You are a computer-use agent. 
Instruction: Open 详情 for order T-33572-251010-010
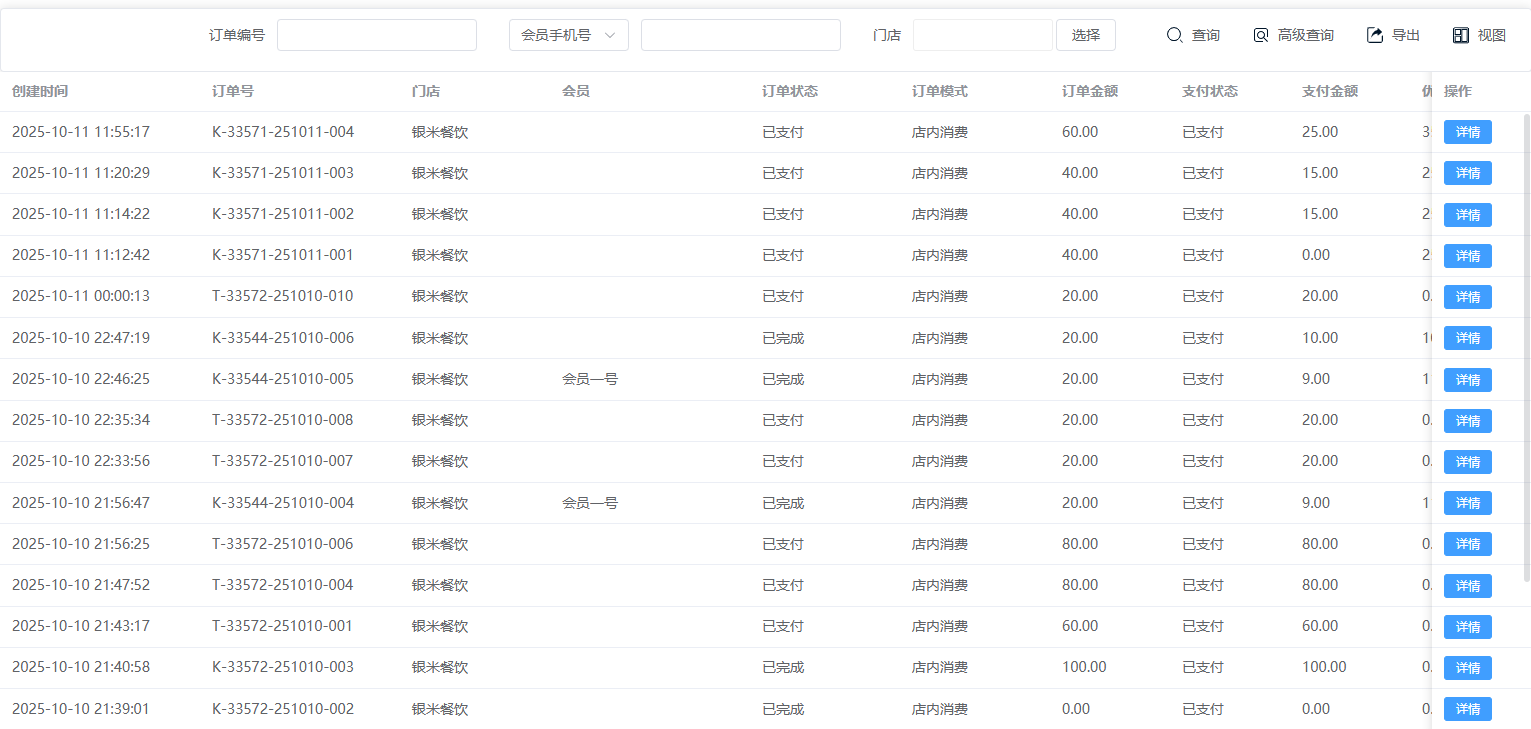pyautogui.click(x=1467, y=297)
